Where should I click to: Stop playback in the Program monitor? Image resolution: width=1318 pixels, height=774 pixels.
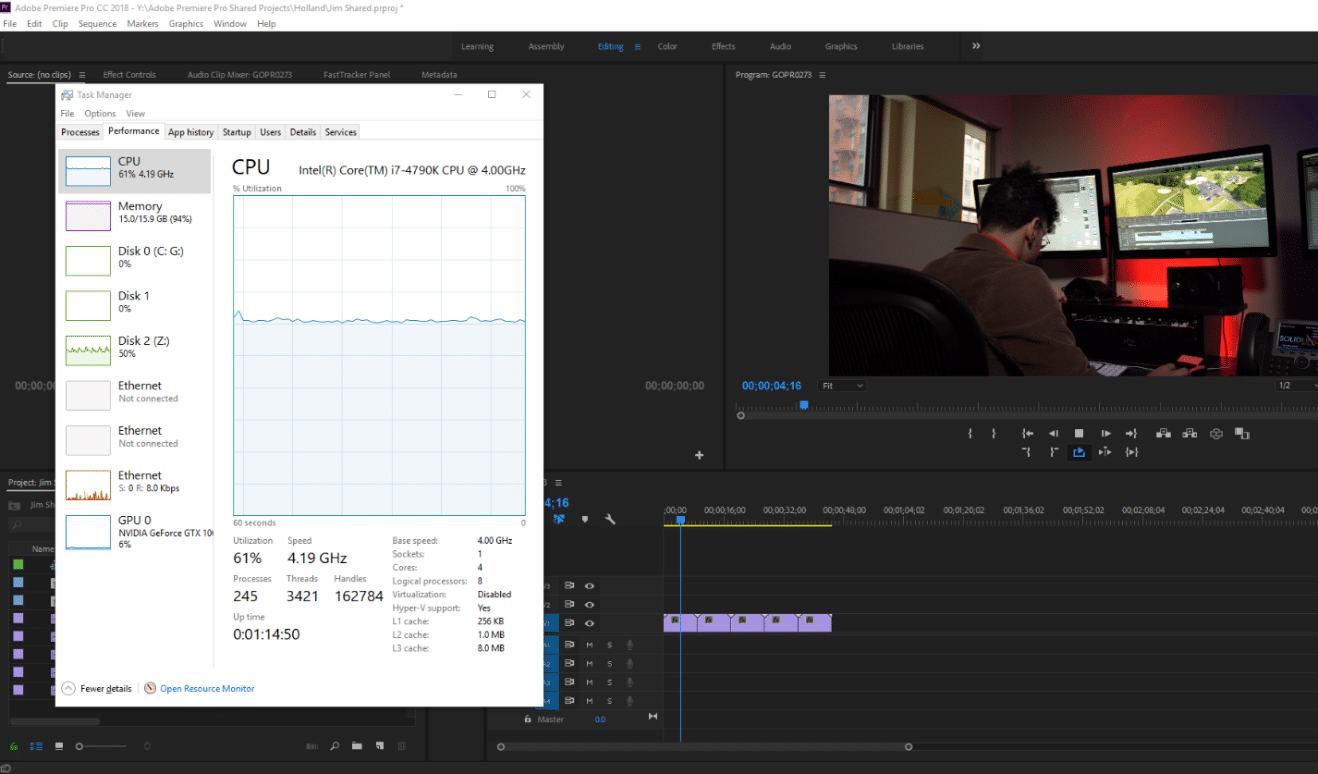point(1079,433)
